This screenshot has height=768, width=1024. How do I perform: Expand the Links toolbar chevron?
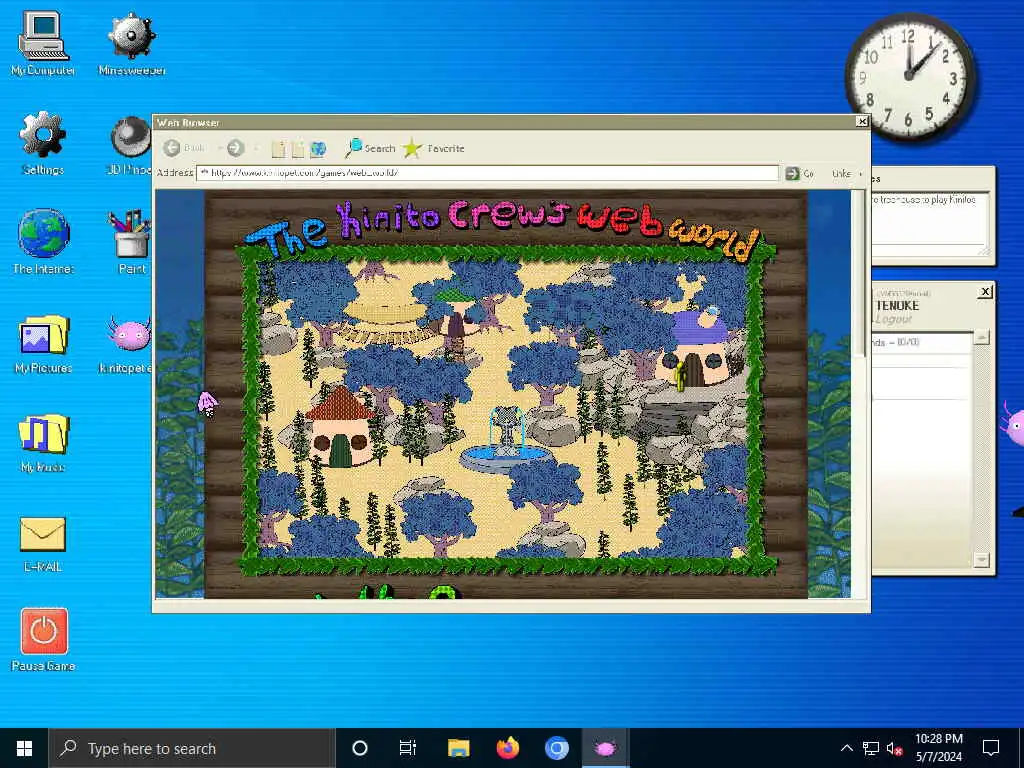click(x=861, y=174)
